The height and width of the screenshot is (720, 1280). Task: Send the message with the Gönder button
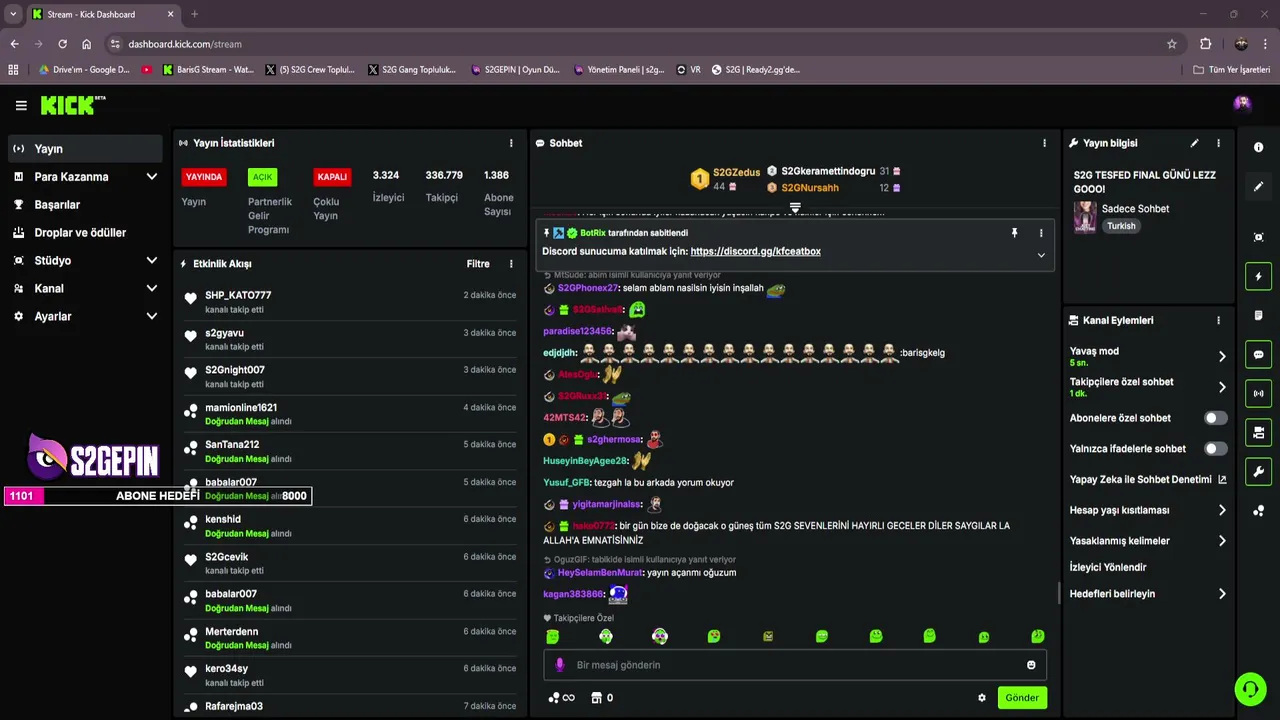(x=1022, y=698)
